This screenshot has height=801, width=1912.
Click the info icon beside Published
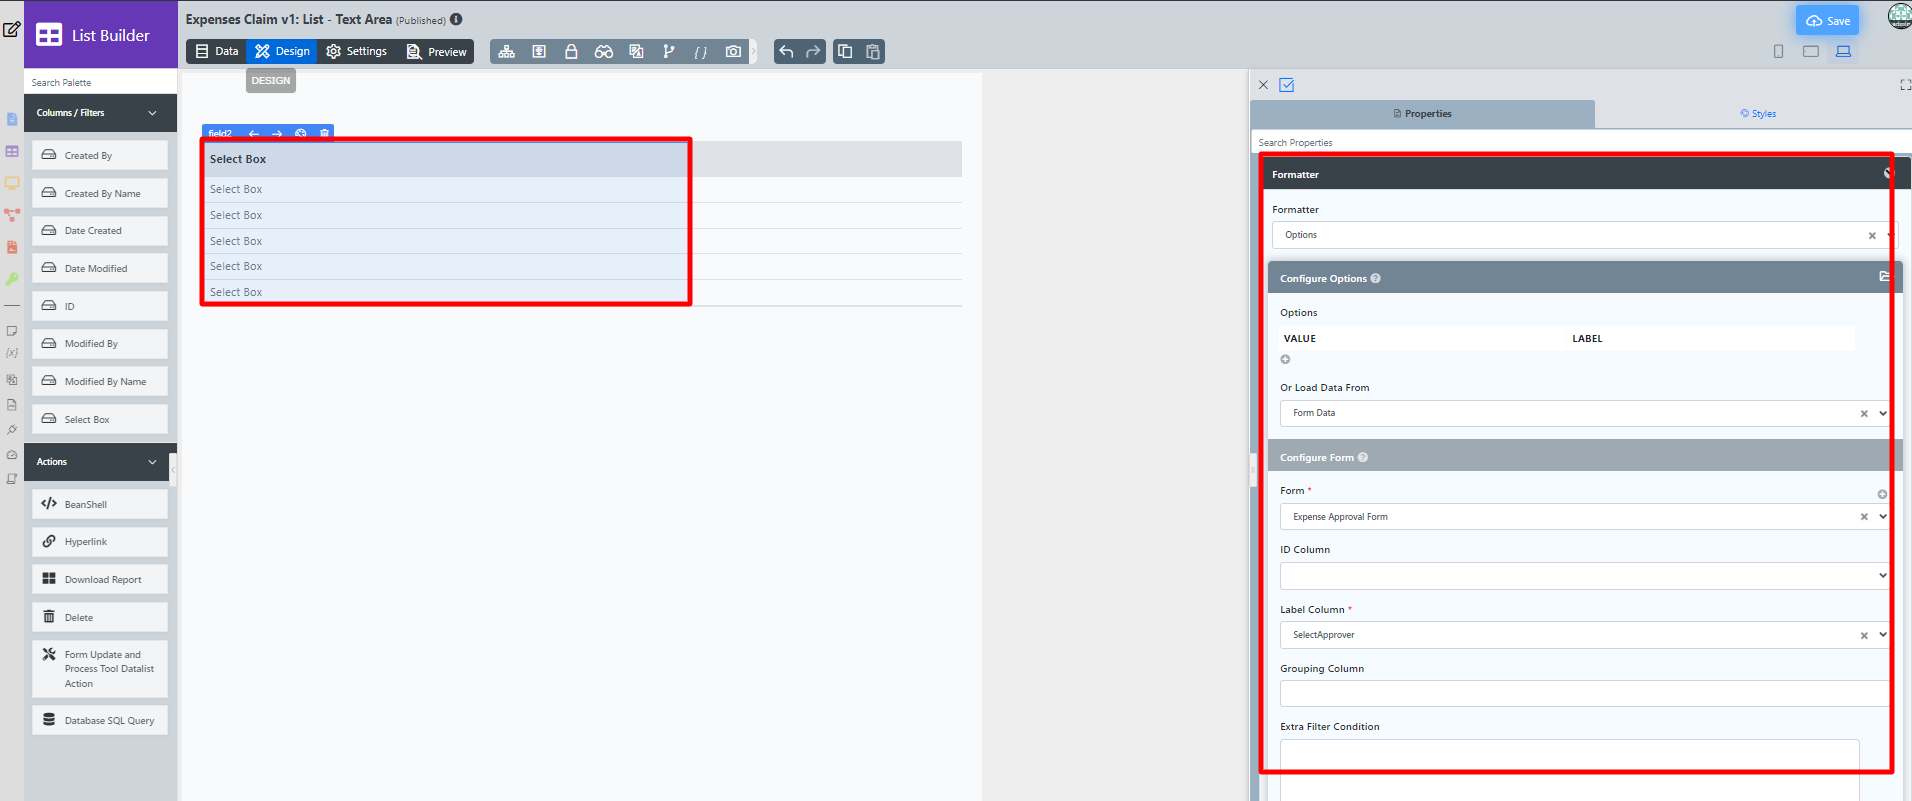click(x=456, y=19)
